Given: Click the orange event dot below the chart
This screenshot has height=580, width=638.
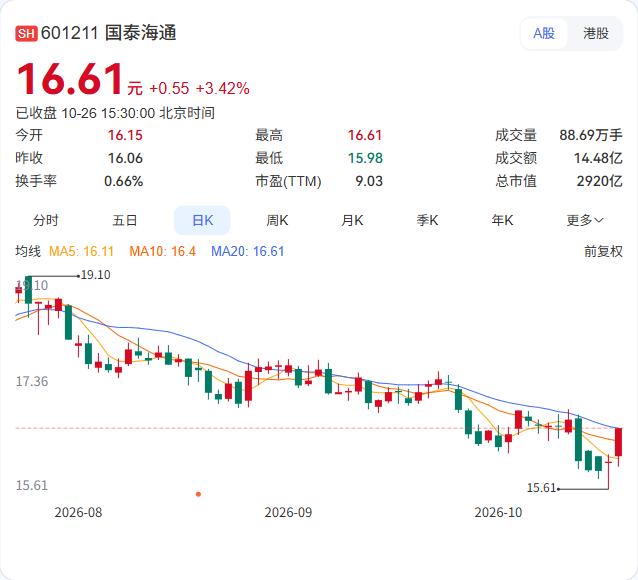Looking at the screenshot, I should click(x=198, y=494).
